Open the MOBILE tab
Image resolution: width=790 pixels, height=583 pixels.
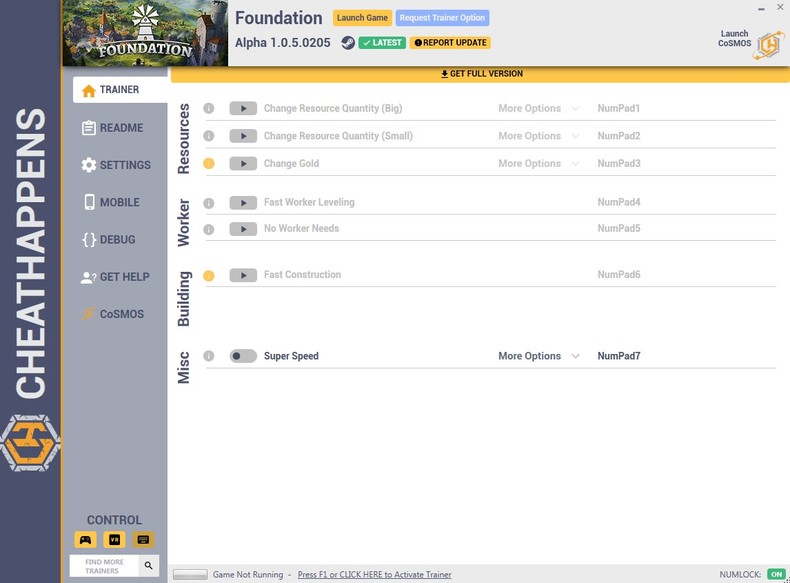point(111,202)
